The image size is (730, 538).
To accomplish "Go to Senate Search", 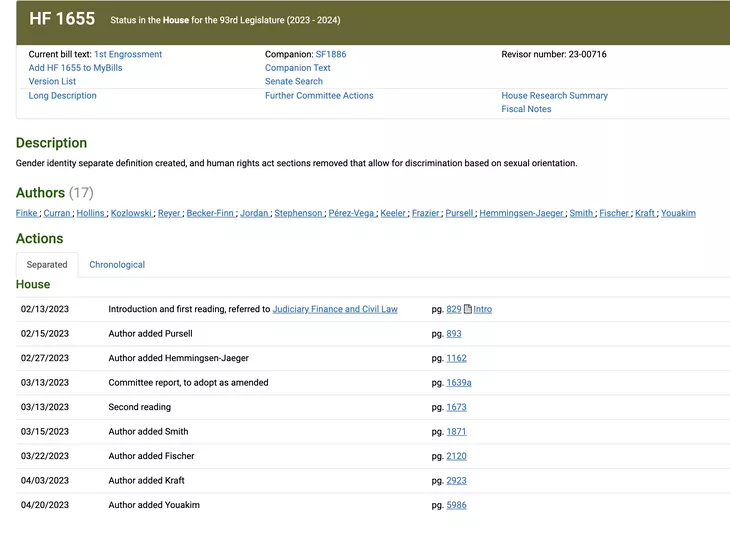I will (294, 81).
